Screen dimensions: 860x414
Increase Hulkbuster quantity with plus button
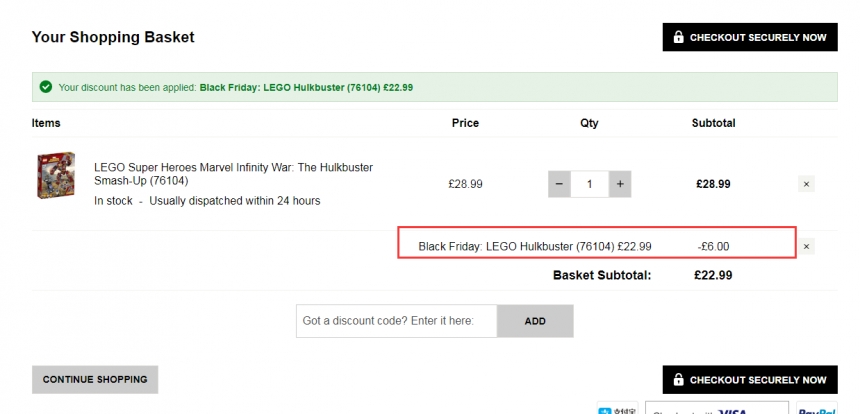(620, 184)
